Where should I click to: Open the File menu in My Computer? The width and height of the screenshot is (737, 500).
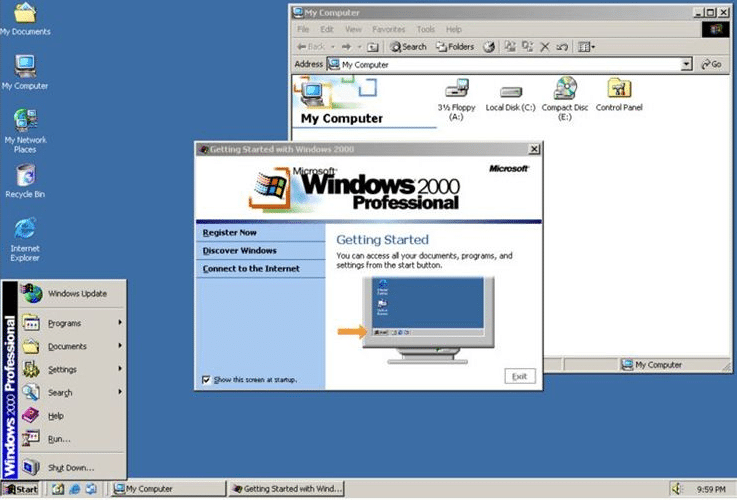(303, 29)
